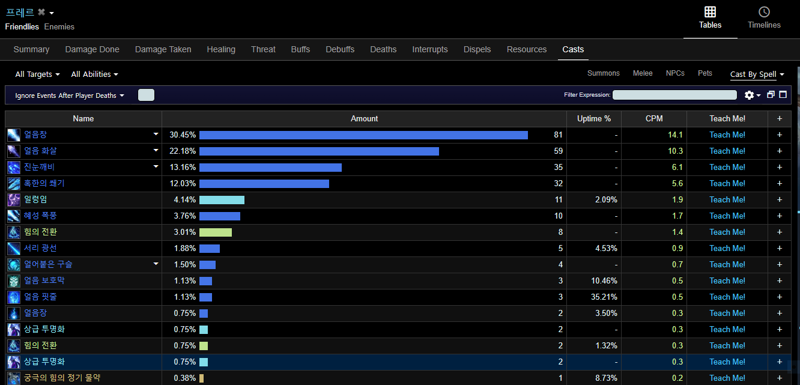Image resolution: width=800 pixels, height=385 pixels.
Task: Expand the 진눈깨비 row arrow
Action: (x=156, y=167)
